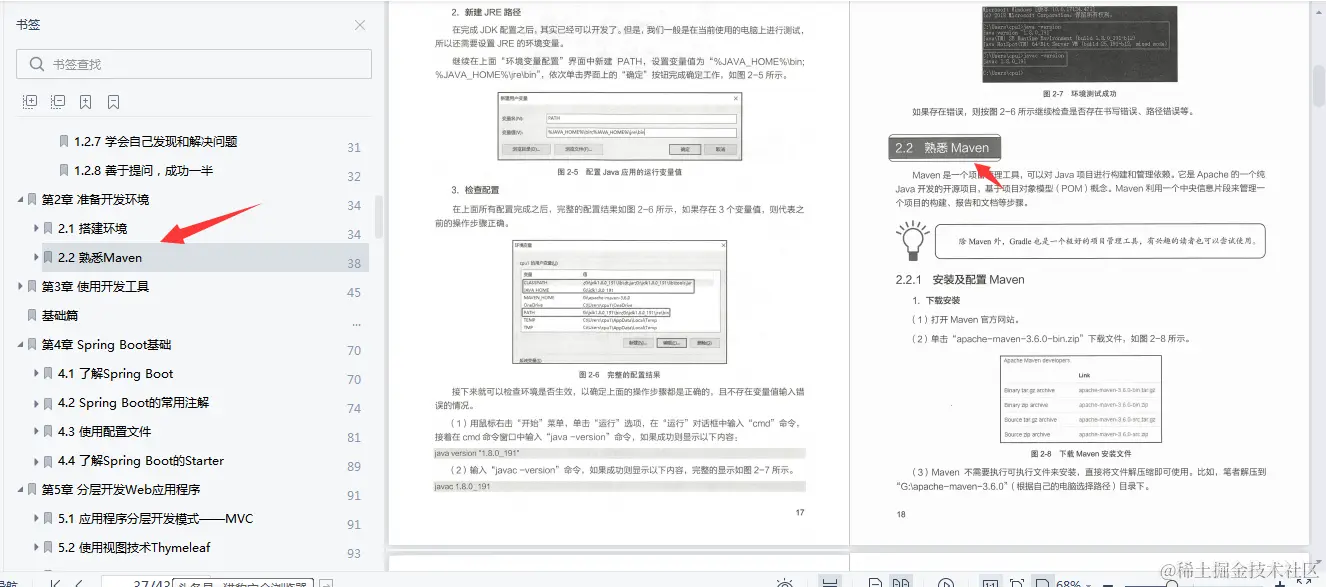Open the 68% zoom level dropdown
1326x587 pixels.
click(x=1072, y=581)
